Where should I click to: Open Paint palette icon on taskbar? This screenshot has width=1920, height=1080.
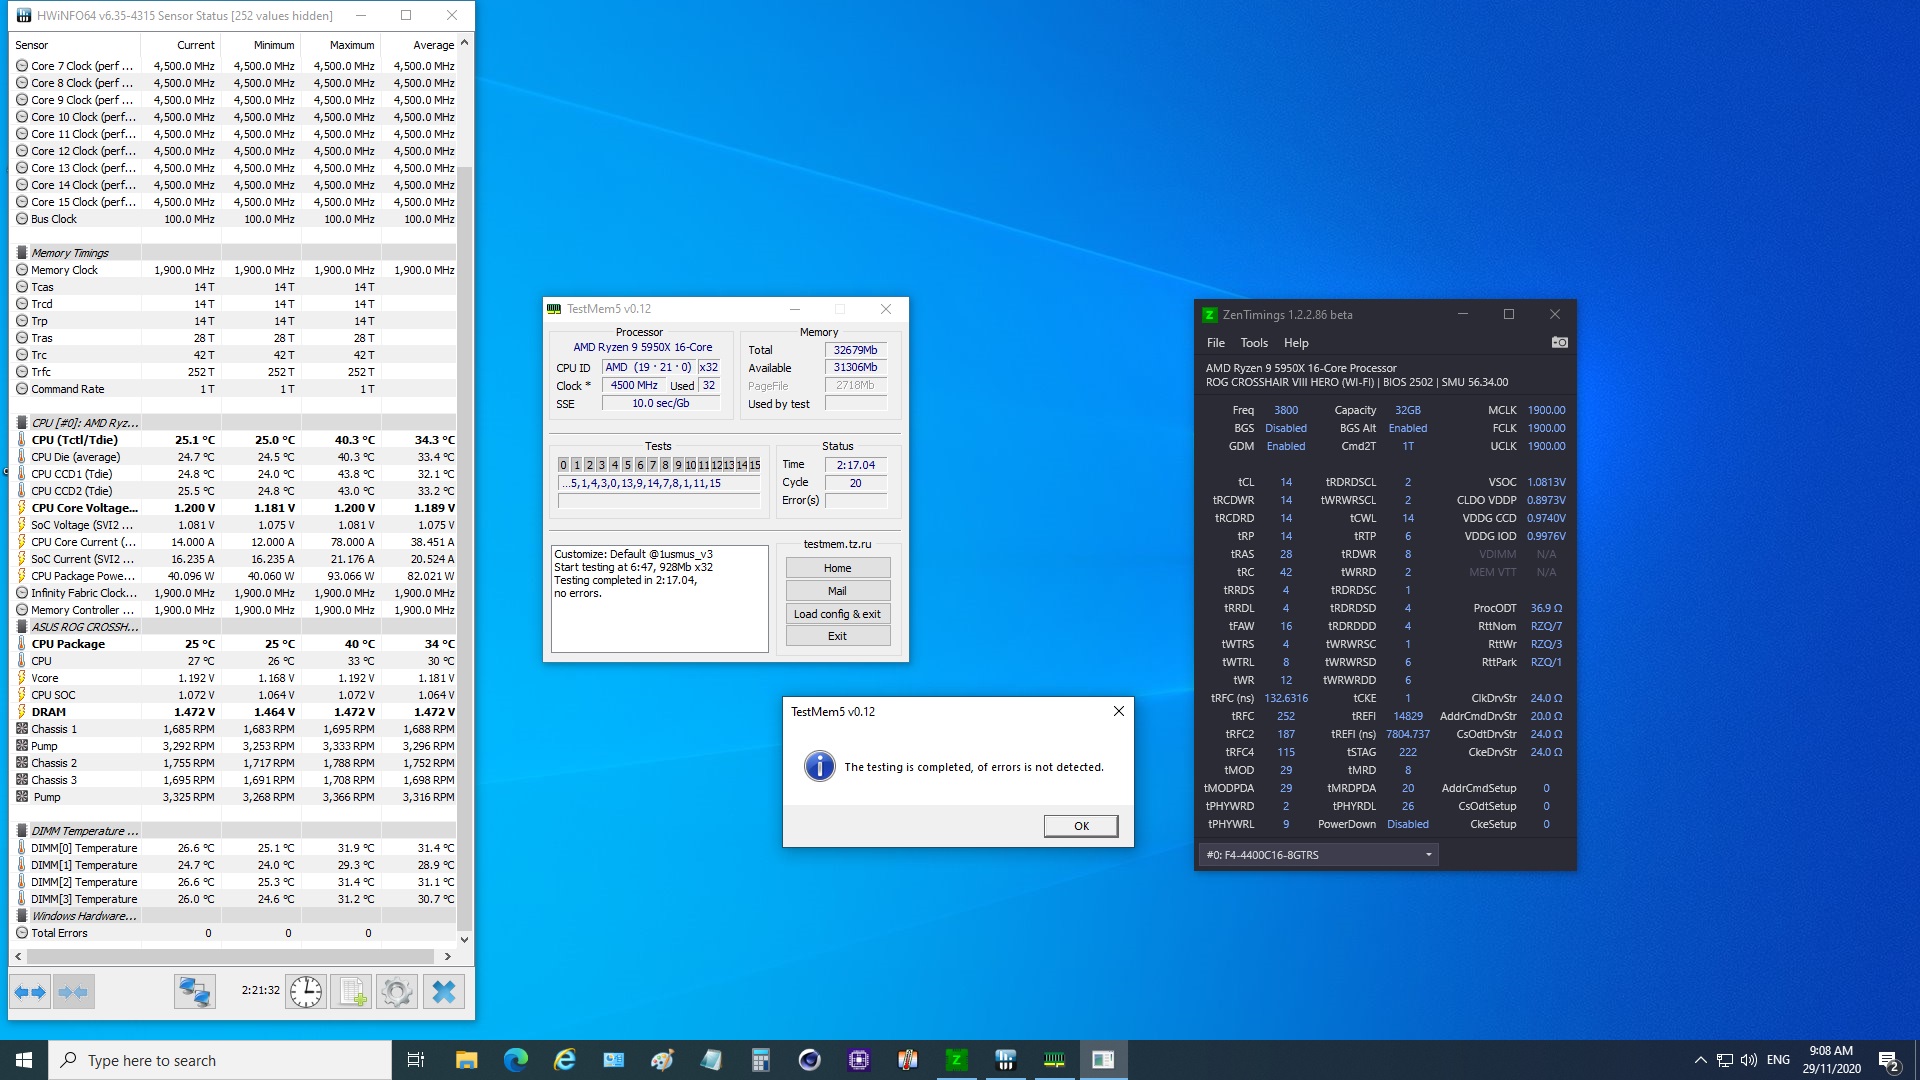(x=662, y=1060)
